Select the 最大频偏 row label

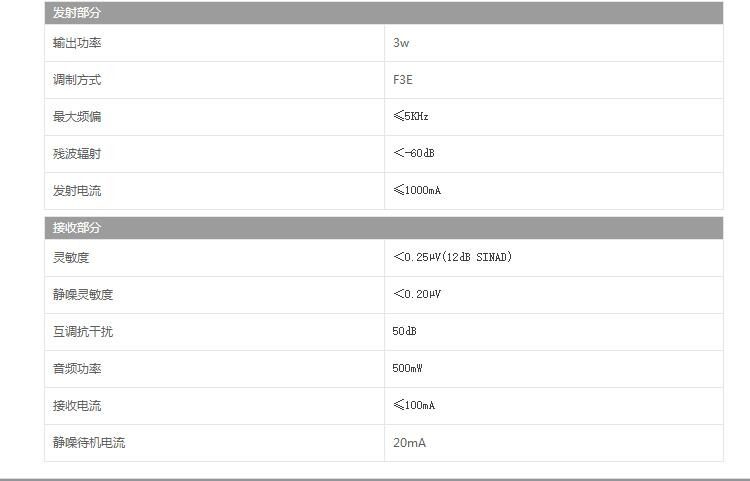(x=77, y=117)
